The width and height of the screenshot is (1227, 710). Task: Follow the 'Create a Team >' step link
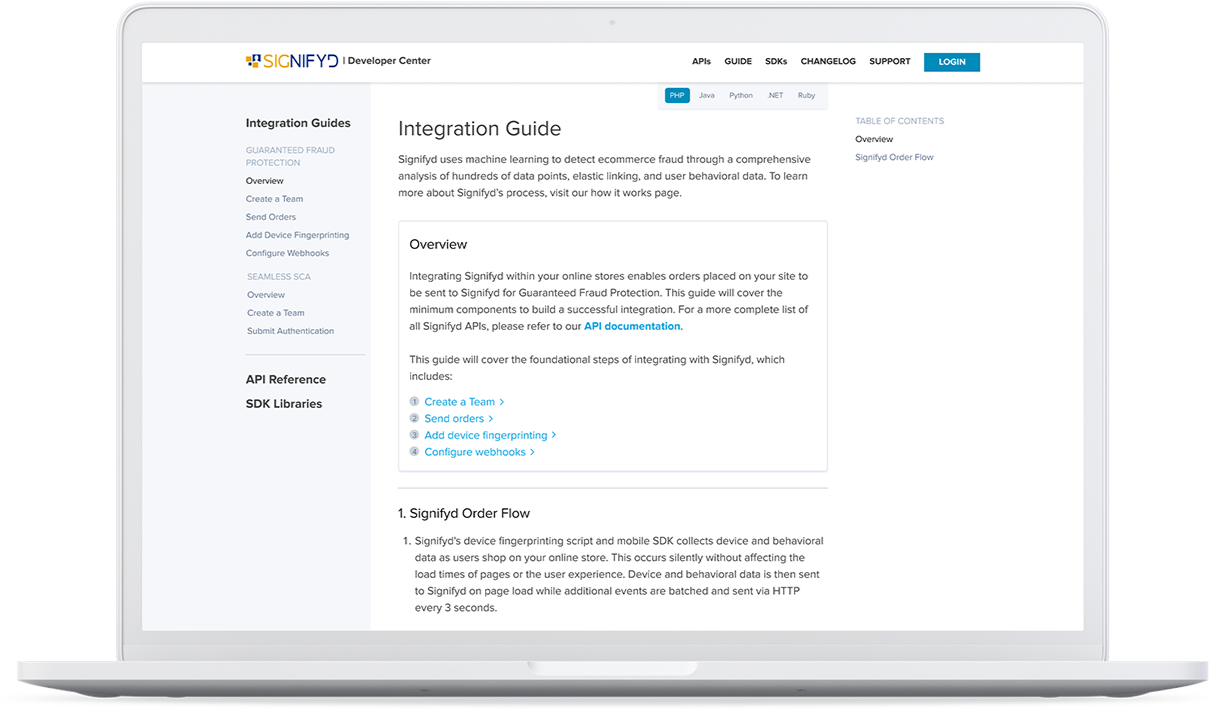pos(464,402)
